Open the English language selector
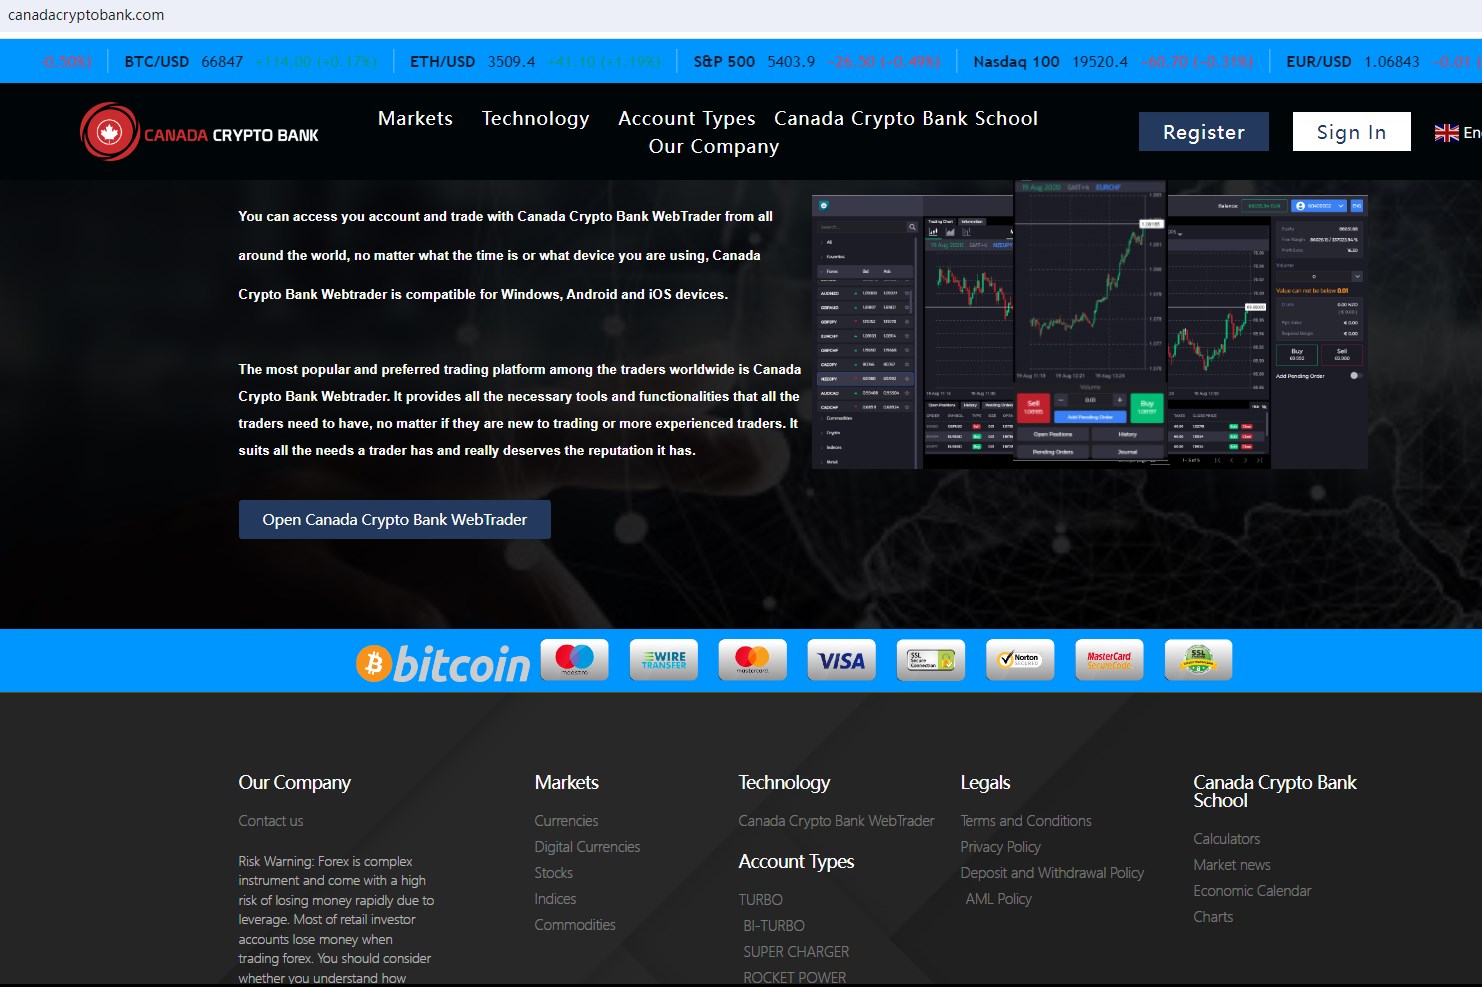The width and height of the screenshot is (1482, 987). click(x=1458, y=132)
